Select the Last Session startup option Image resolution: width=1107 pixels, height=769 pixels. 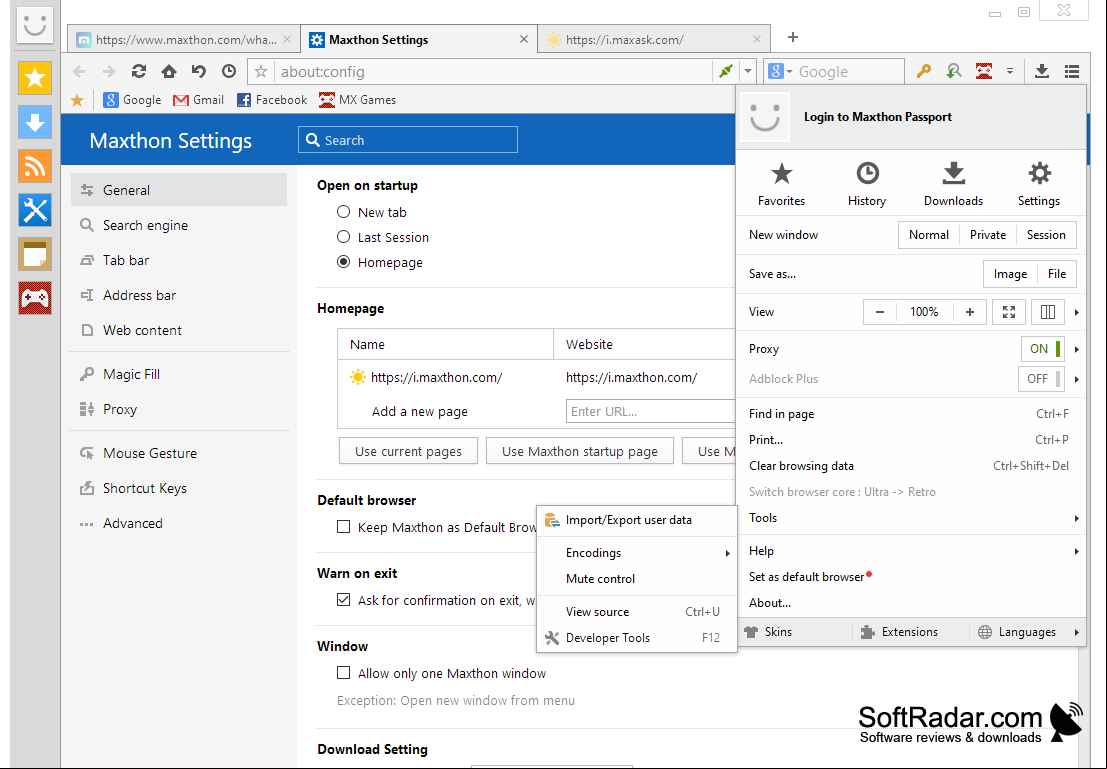[x=343, y=237]
